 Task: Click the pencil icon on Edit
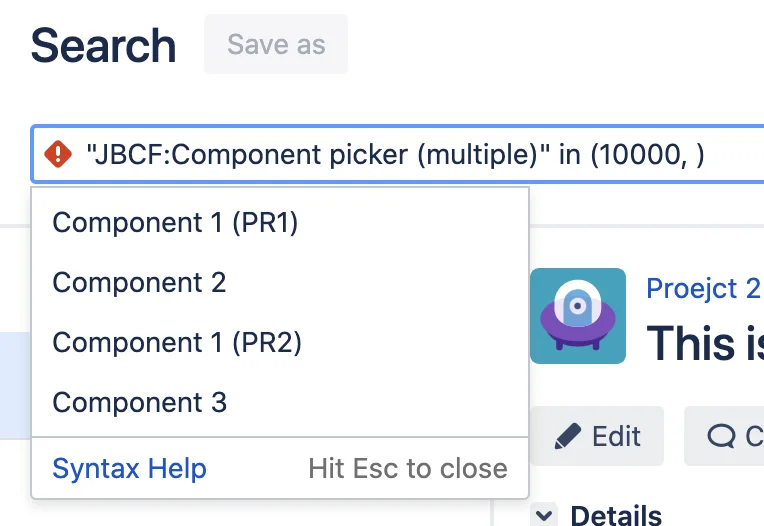(568, 436)
